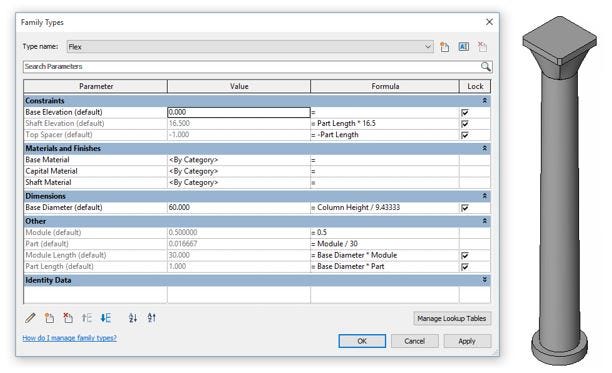Click the Base Diameter value 60.000
The width and height of the screenshot is (612, 373).
[x=239, y=207]
